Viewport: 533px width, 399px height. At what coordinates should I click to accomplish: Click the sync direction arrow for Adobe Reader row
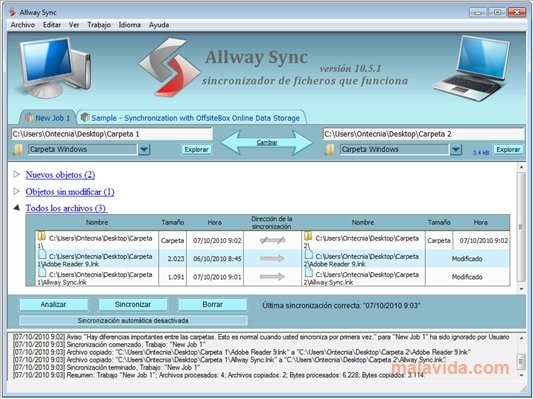(x=272, y=259)
